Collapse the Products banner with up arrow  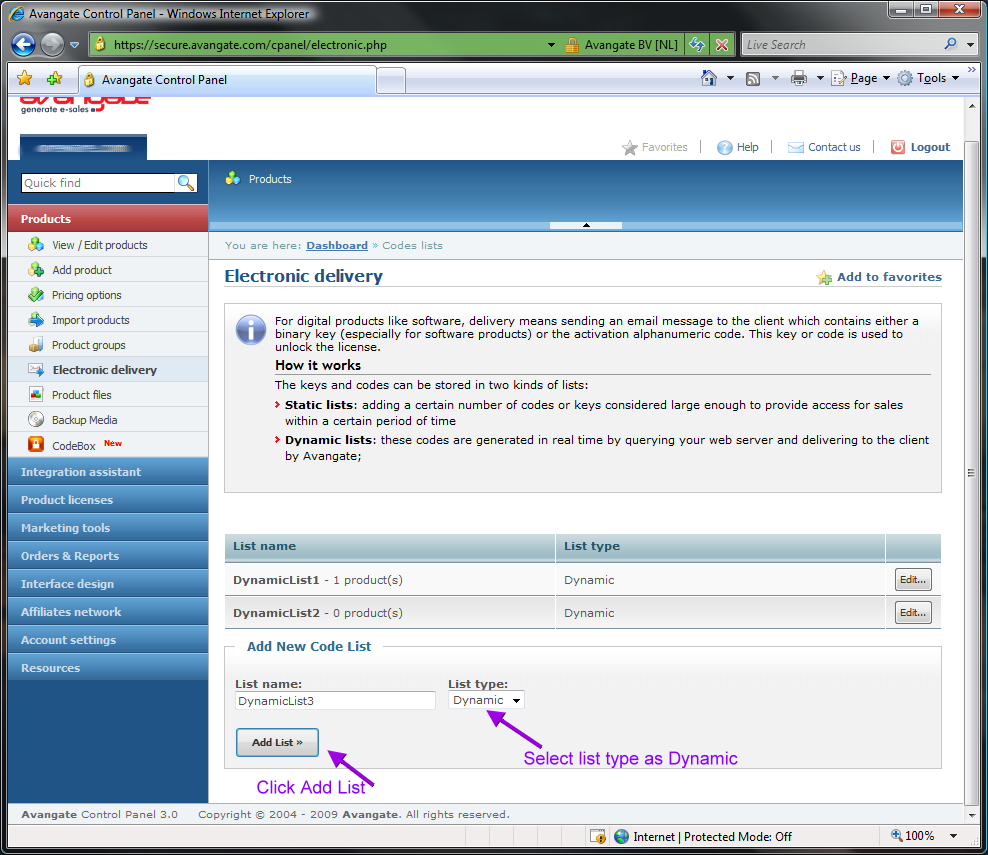pyautogui.click(x=586, y=225)
